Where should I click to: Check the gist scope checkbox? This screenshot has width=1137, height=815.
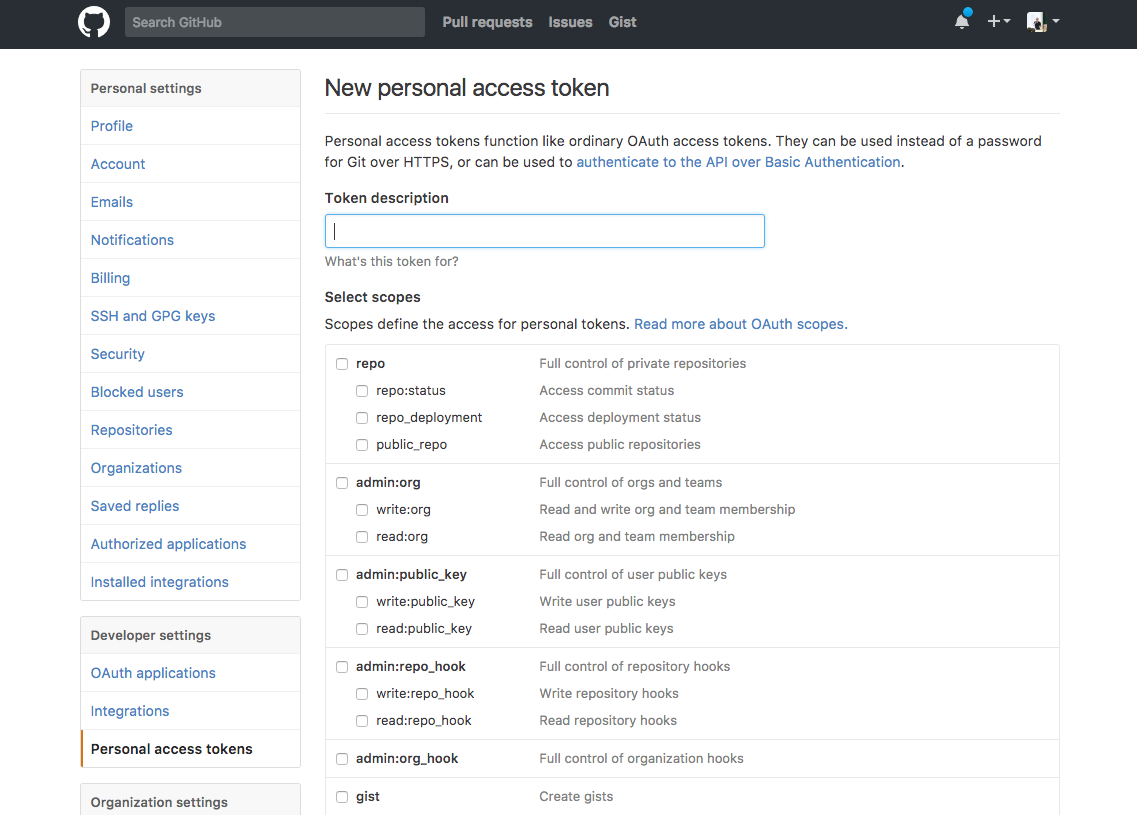(342, 797)
